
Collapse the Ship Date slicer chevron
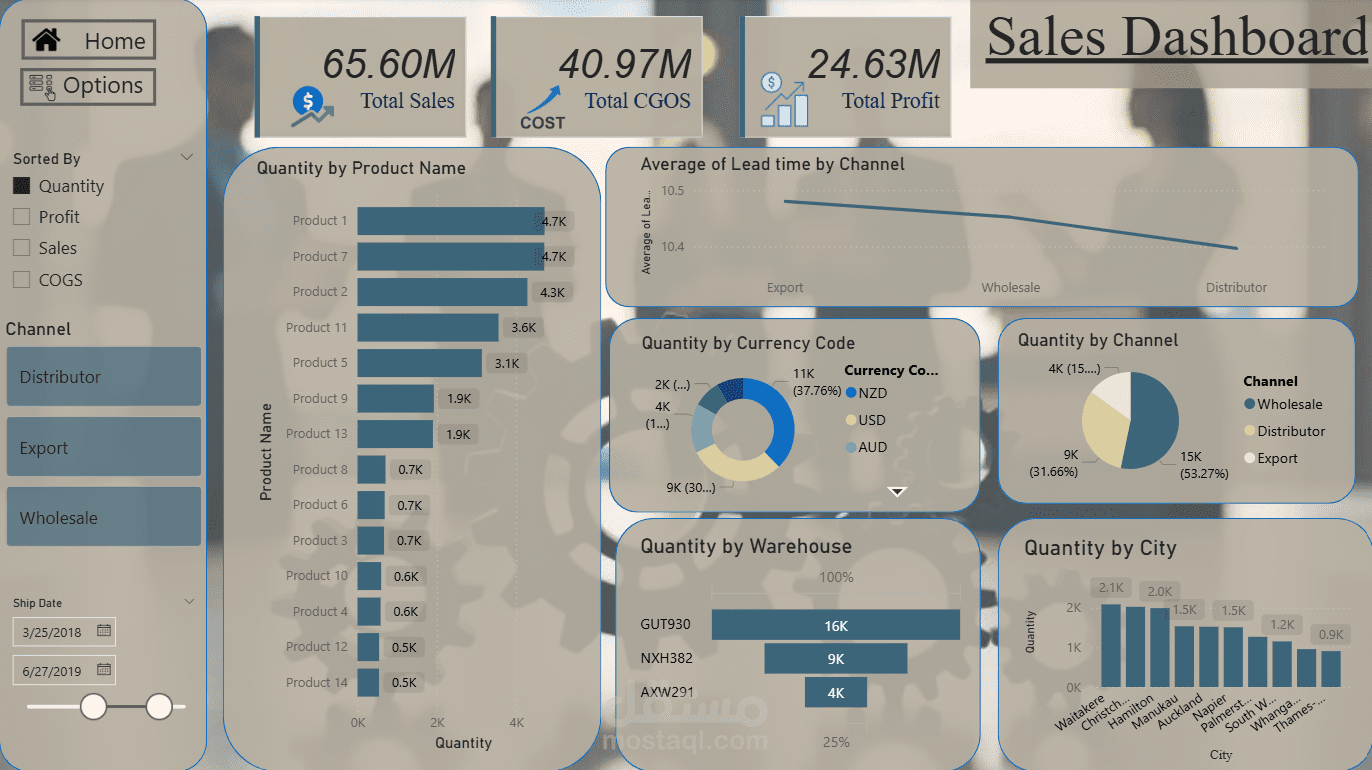click(x=189, y=600)
